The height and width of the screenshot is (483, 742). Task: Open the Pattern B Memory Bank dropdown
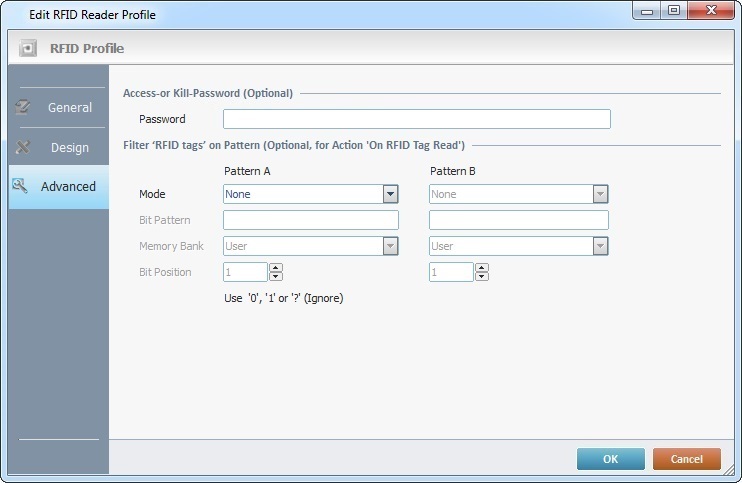point(600,246)
